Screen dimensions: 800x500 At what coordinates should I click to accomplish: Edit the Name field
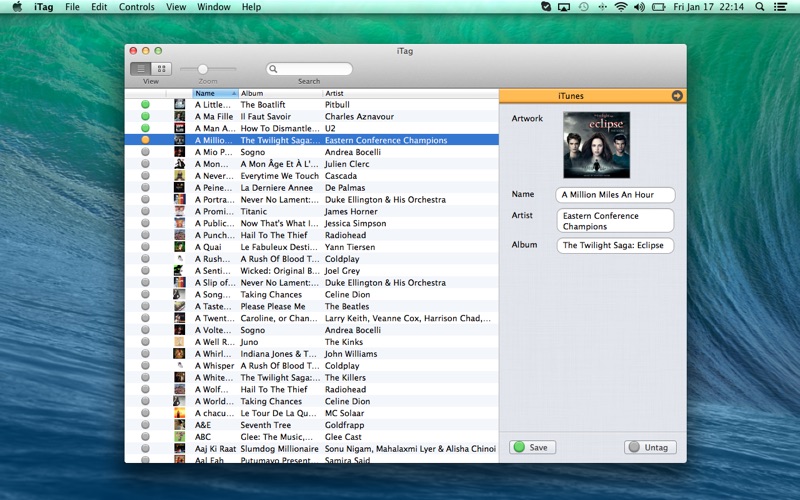pyautogui.click(x=615, y=194)
